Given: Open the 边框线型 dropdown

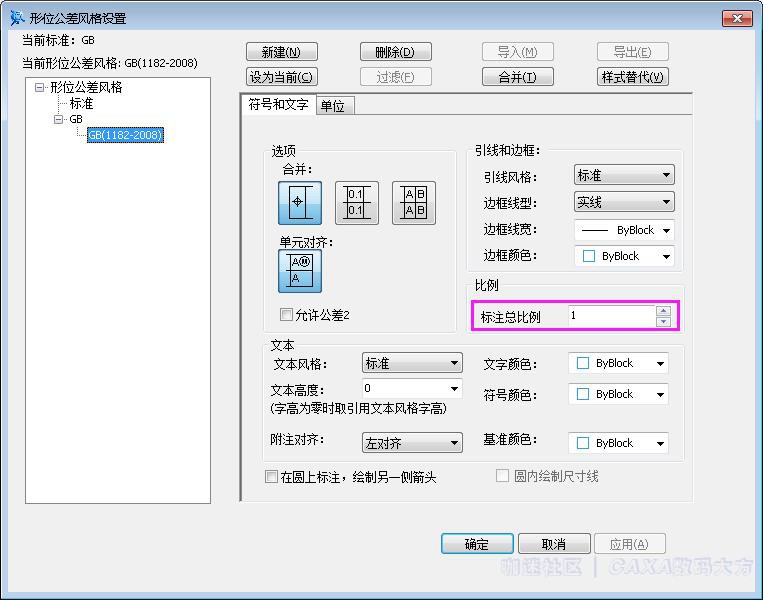Looking at the screenshot, I should 624,202.
